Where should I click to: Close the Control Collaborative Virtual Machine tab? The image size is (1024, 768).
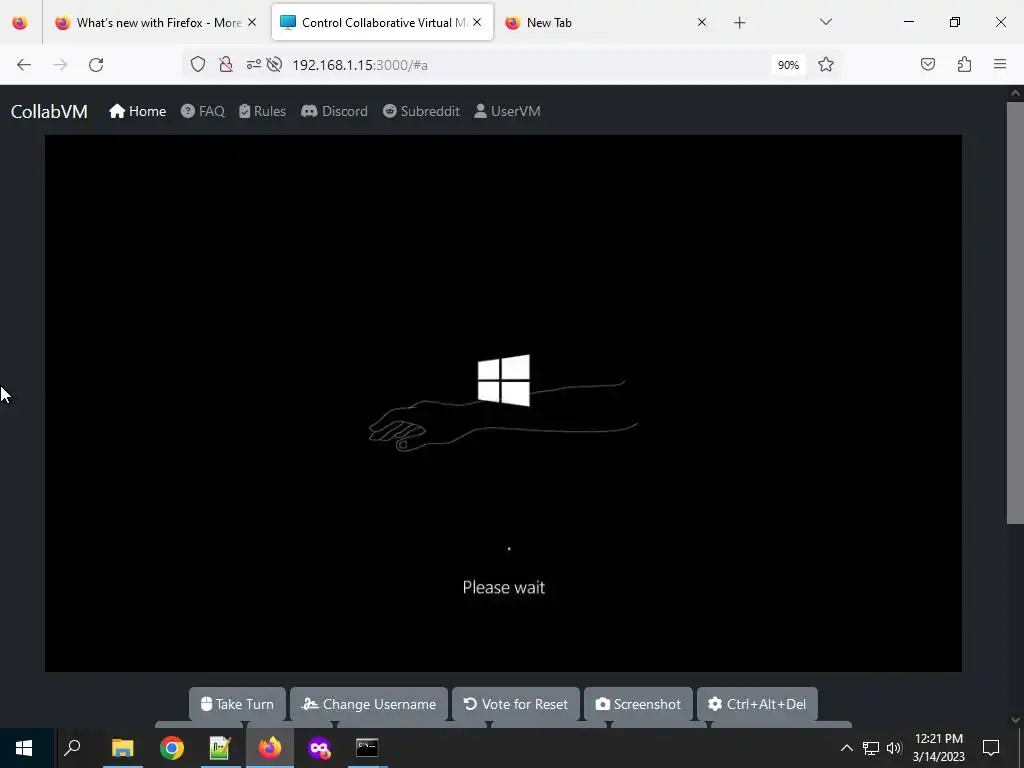477,22
